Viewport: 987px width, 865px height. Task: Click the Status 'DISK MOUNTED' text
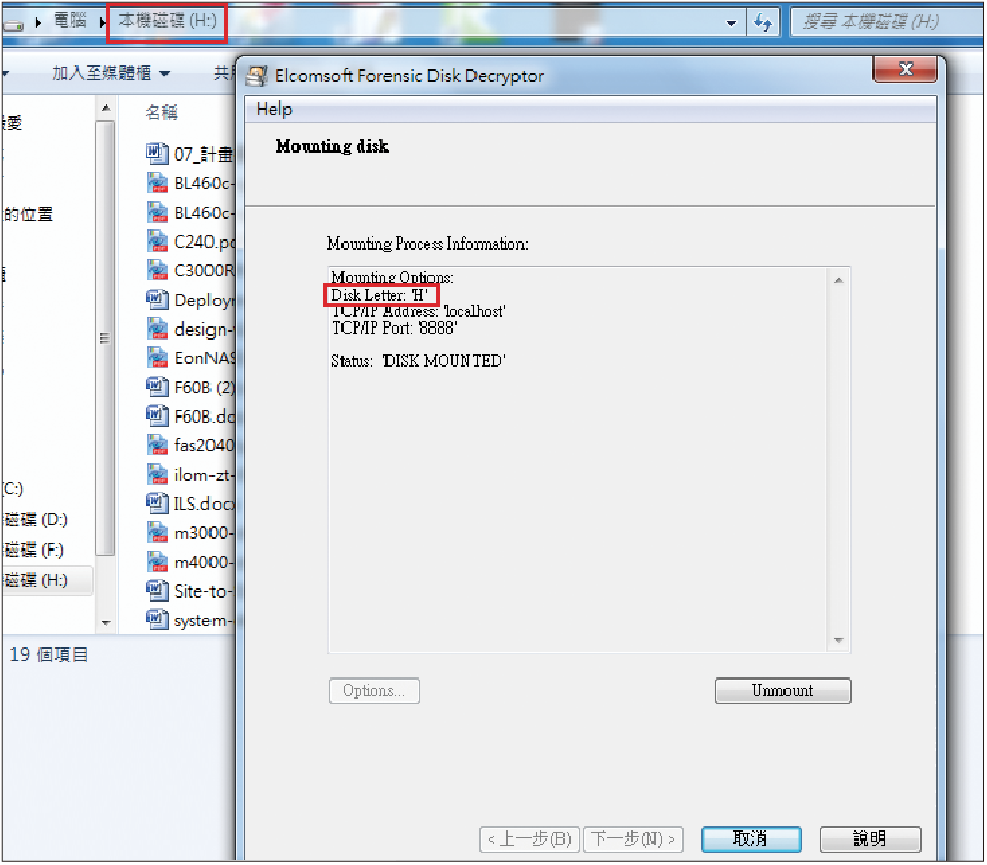[419, 361]
